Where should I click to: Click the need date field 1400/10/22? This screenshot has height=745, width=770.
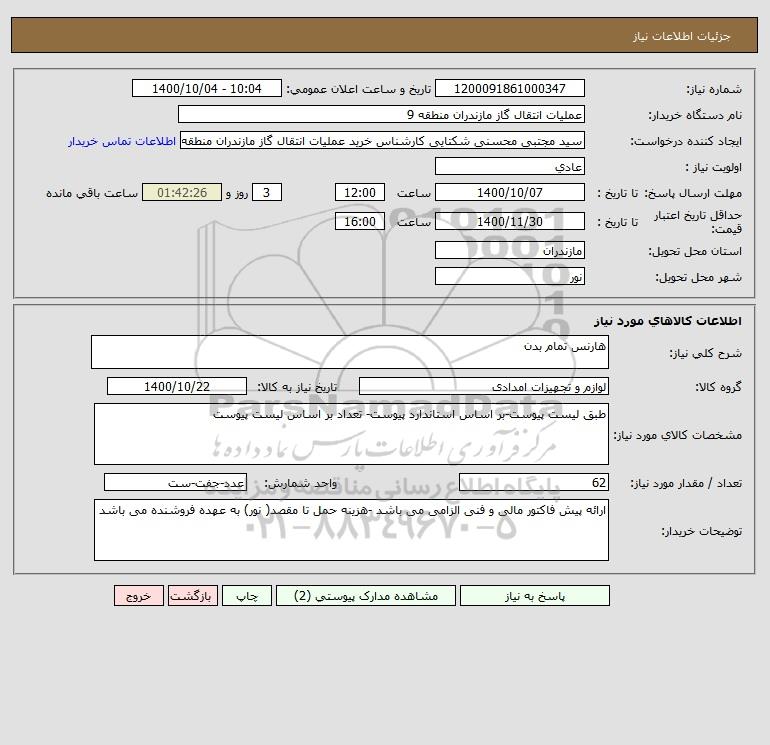(x=177, y=386)
